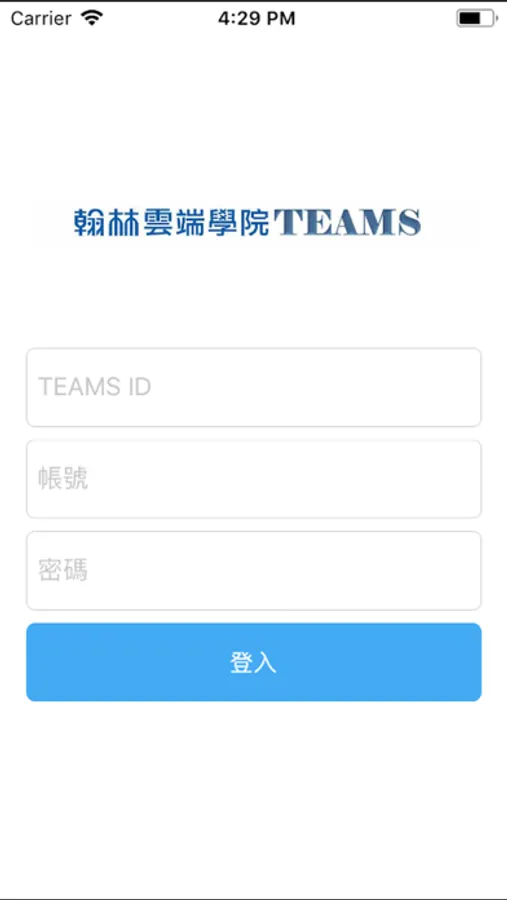Select the 帳號 account input field
Screen dimensions: 507x900
(x=254, y=479)
